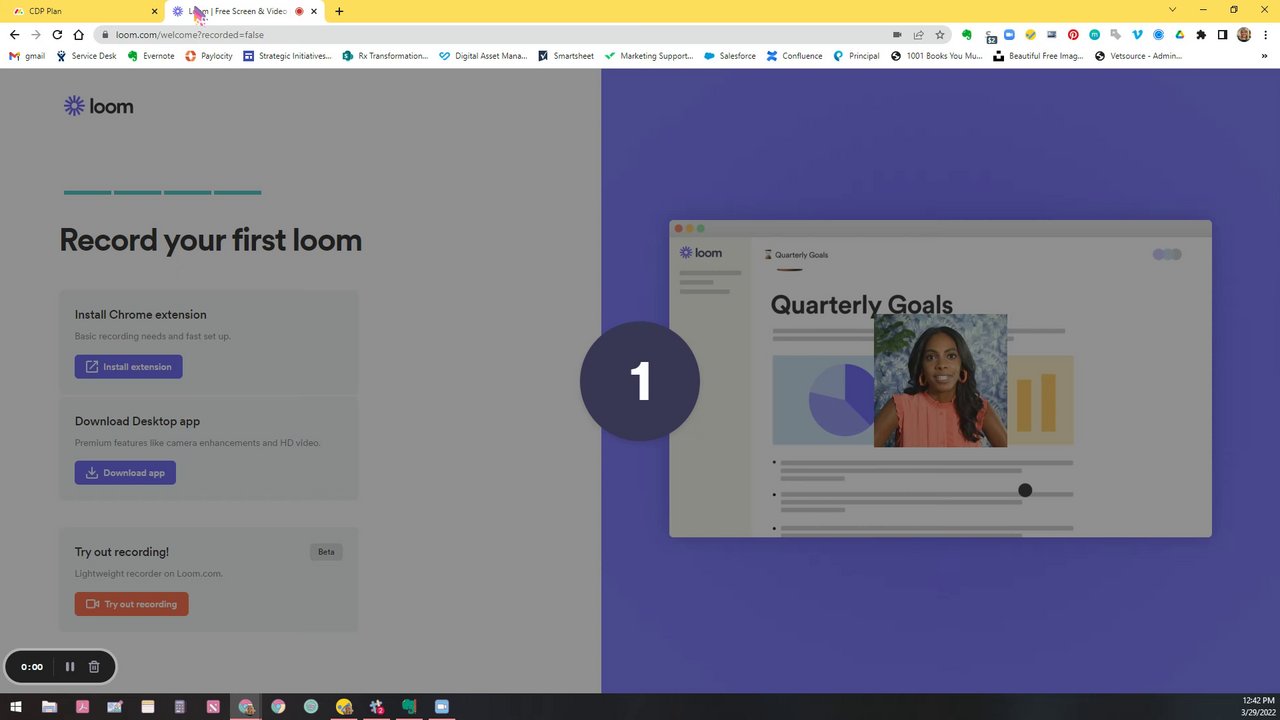
Task: Open the Pinterest save extension
Action: tap(1073, 35)
